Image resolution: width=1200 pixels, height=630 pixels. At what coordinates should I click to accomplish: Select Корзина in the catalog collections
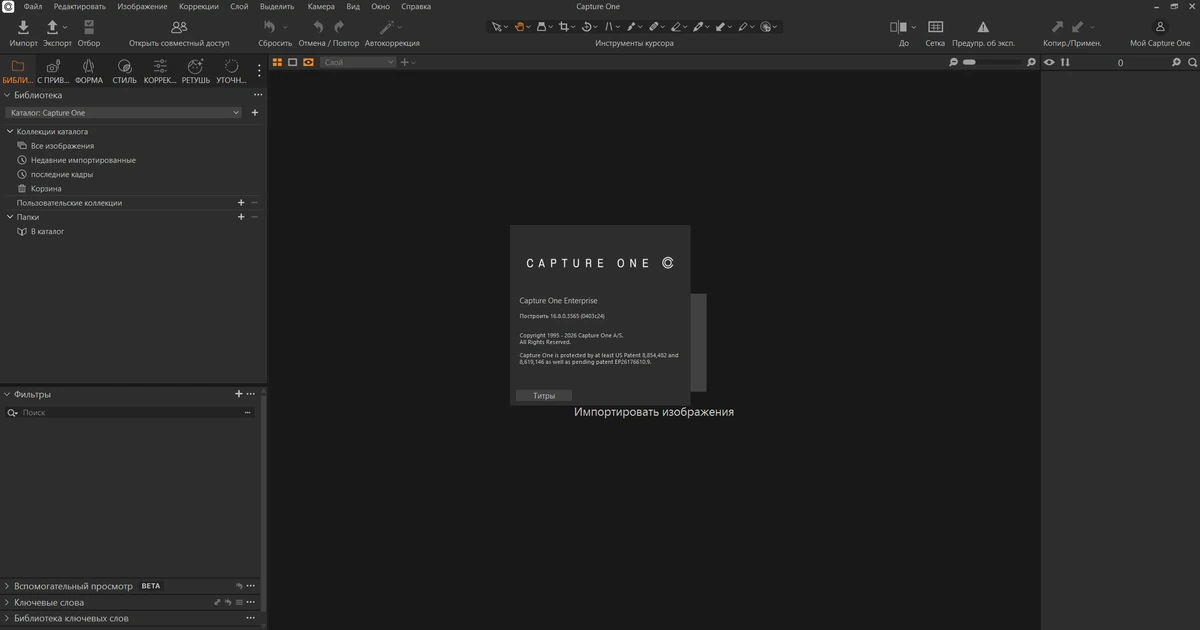pyautogui.click(x=46, y=188)
